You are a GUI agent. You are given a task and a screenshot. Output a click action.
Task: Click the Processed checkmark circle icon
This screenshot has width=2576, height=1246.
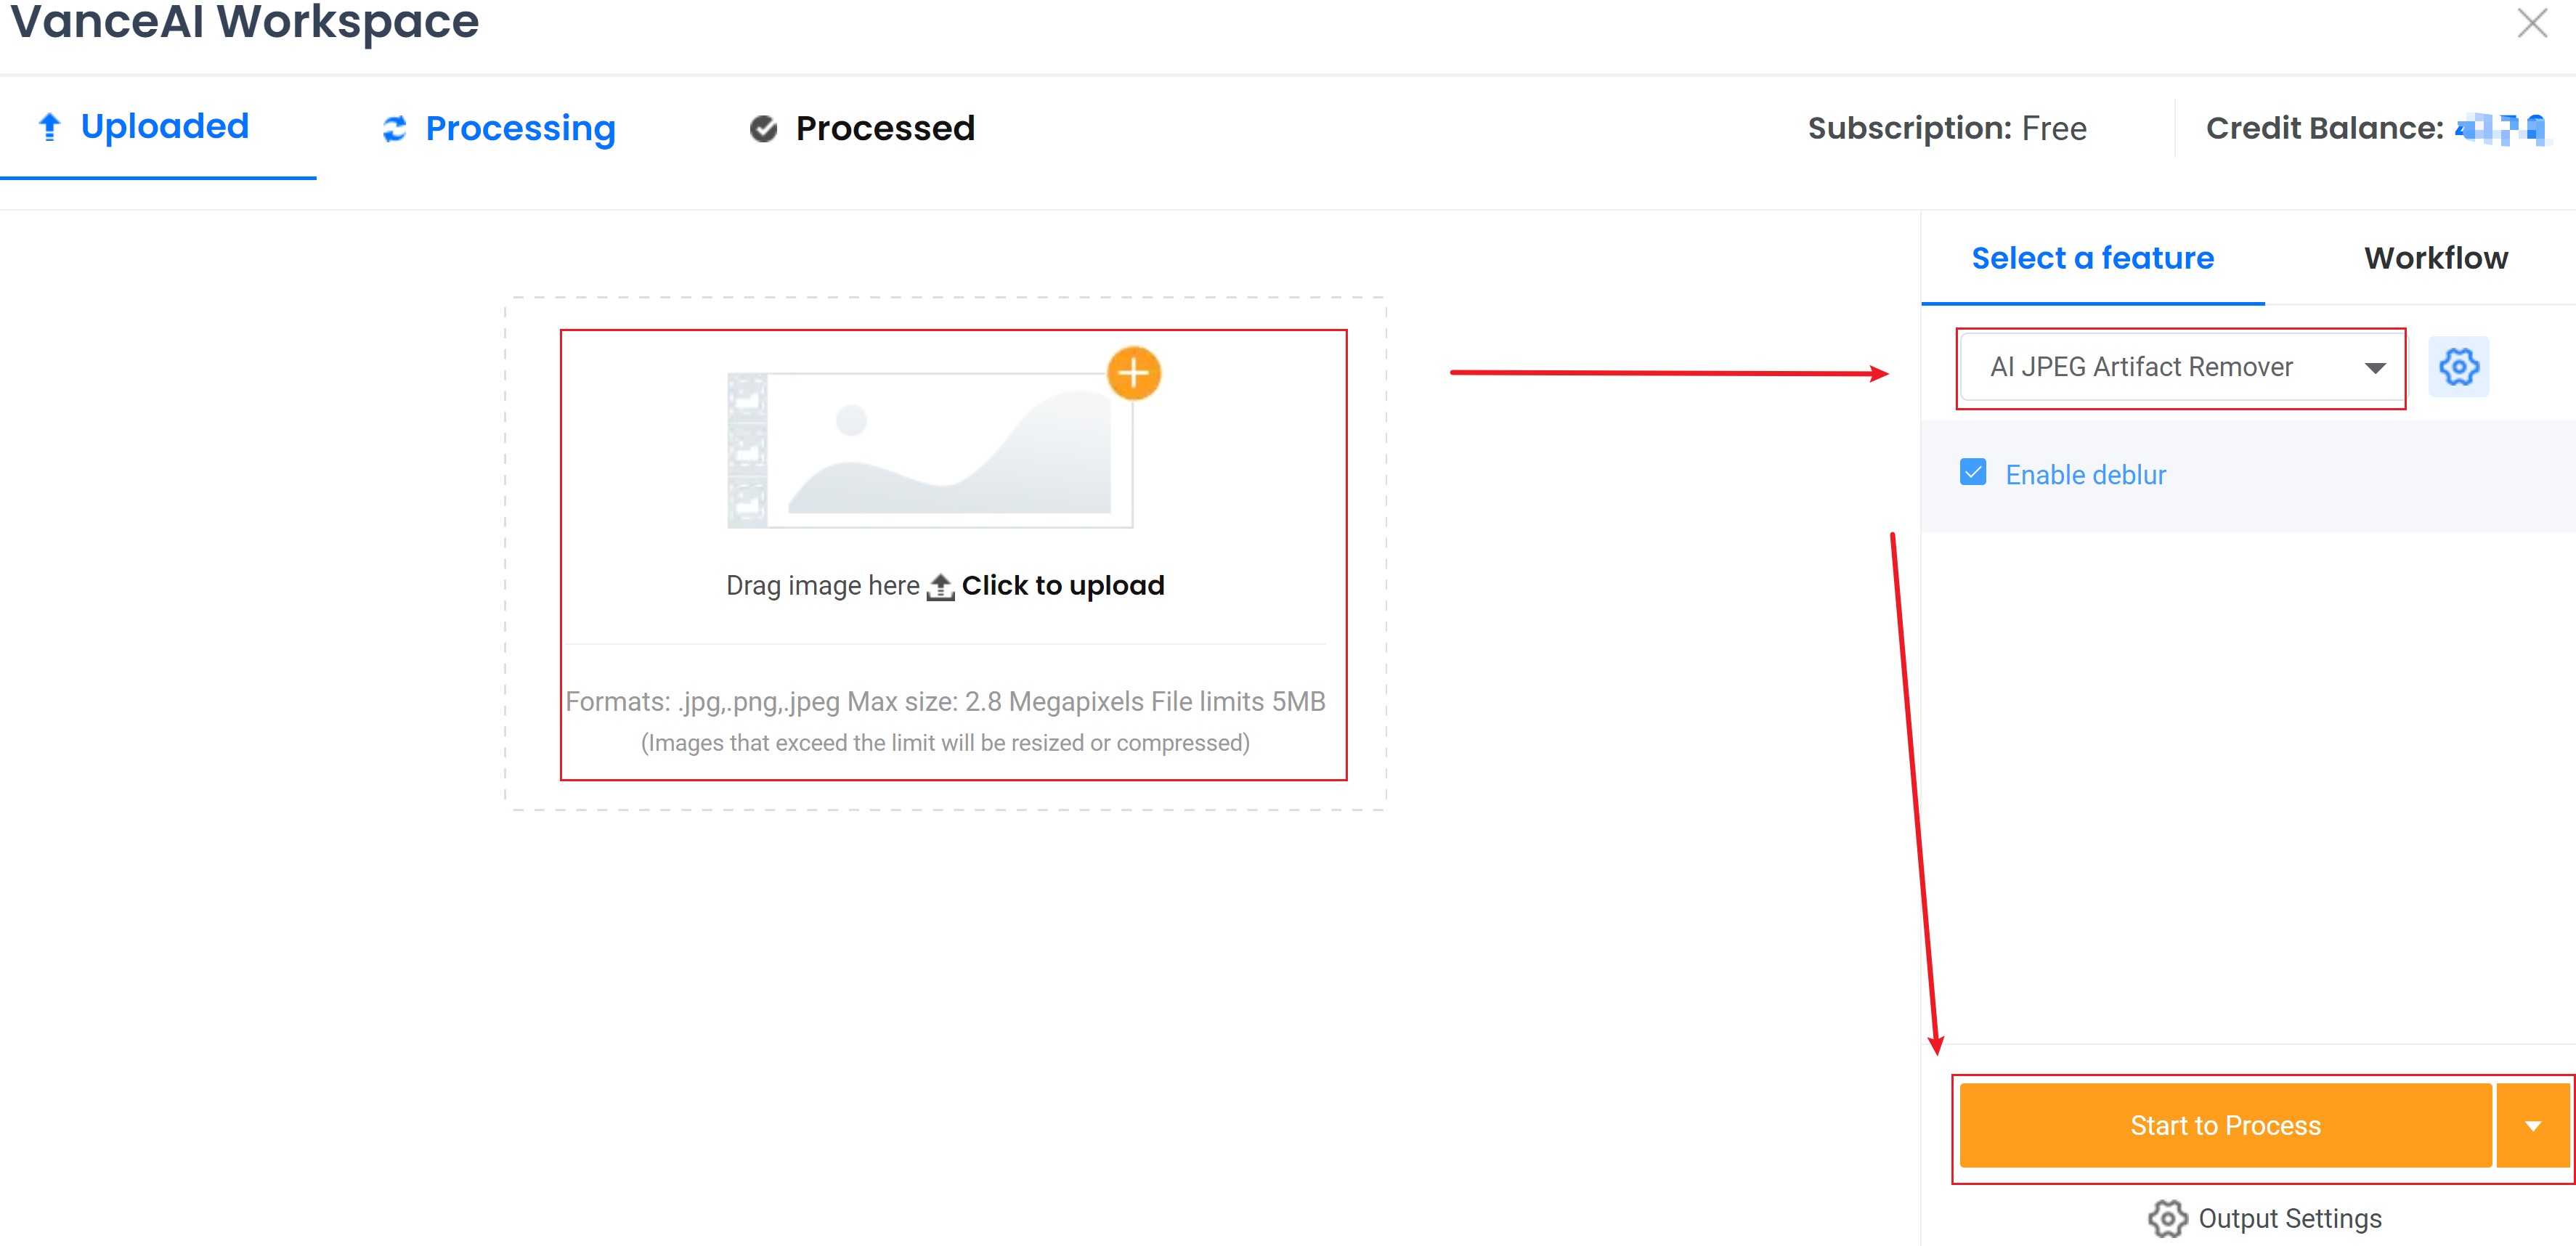(763, 129)
